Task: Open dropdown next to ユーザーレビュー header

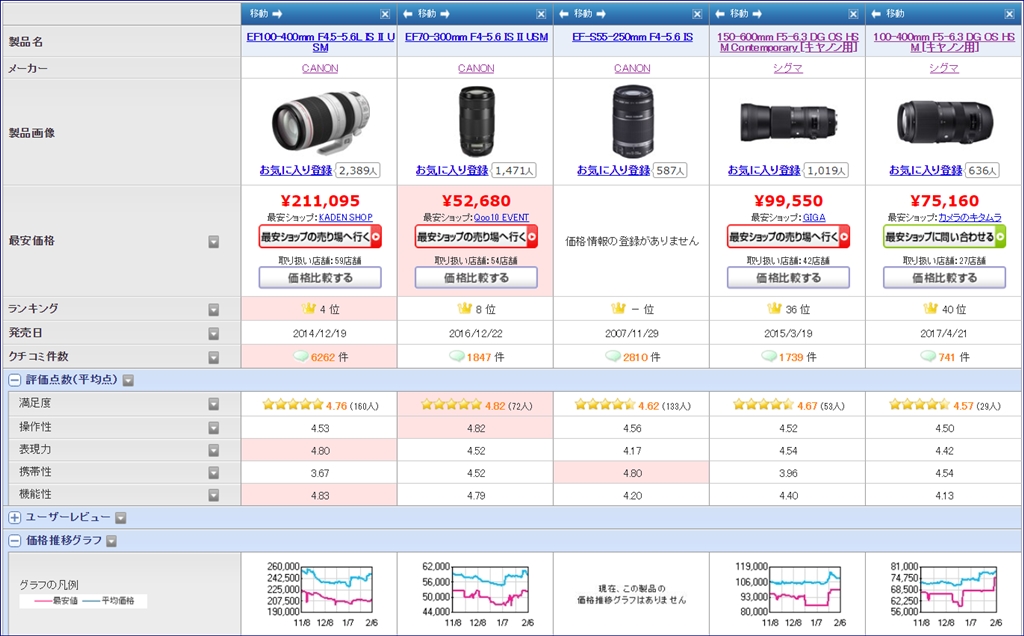Action: click(120, 518)
